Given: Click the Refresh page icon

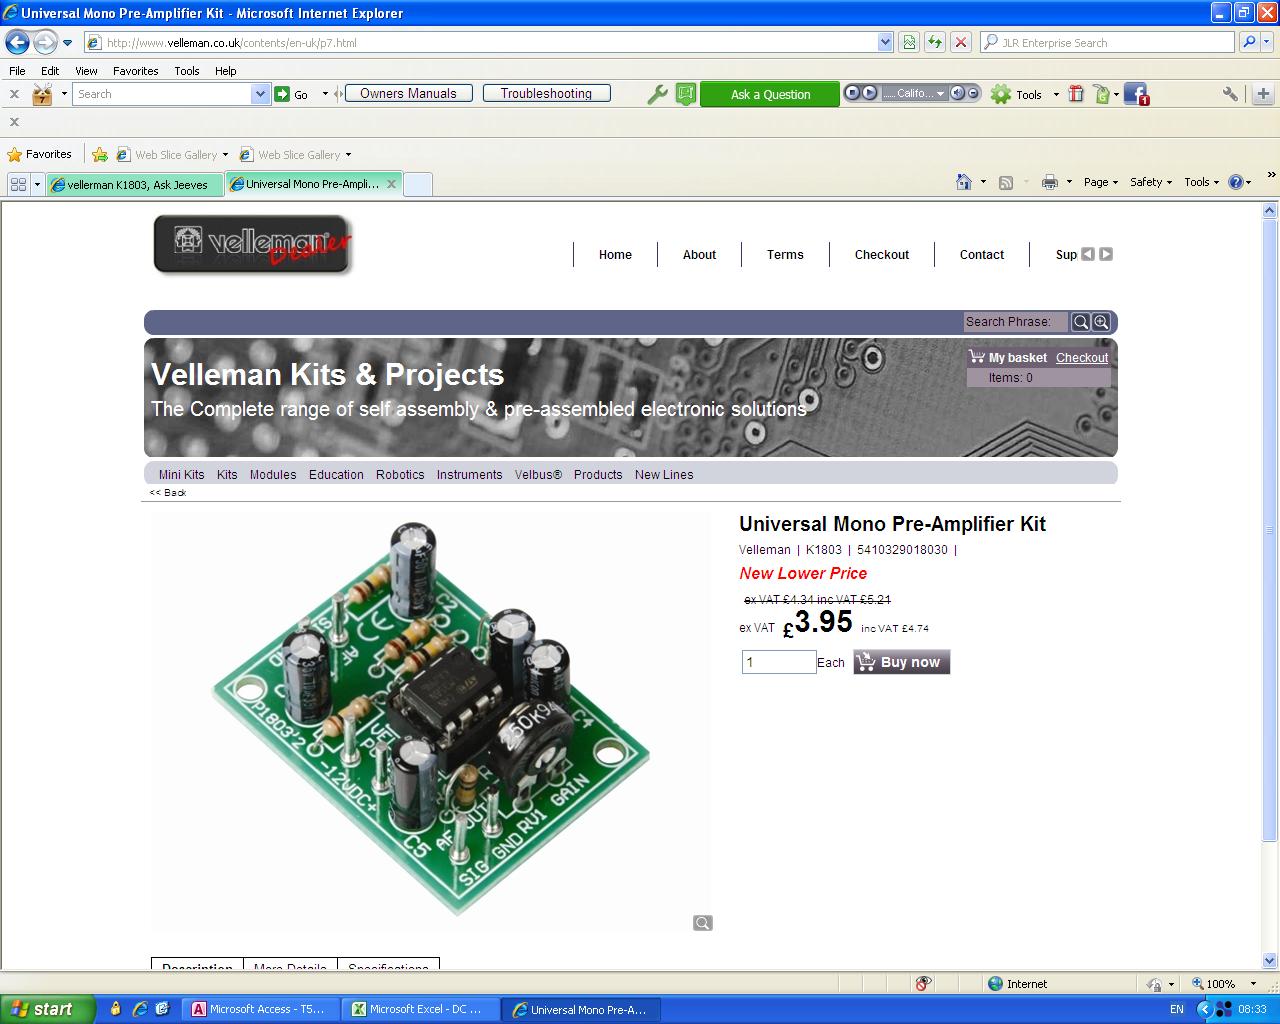Looking at the screenshot, I should pyautogui.click(x=935, y=42).
